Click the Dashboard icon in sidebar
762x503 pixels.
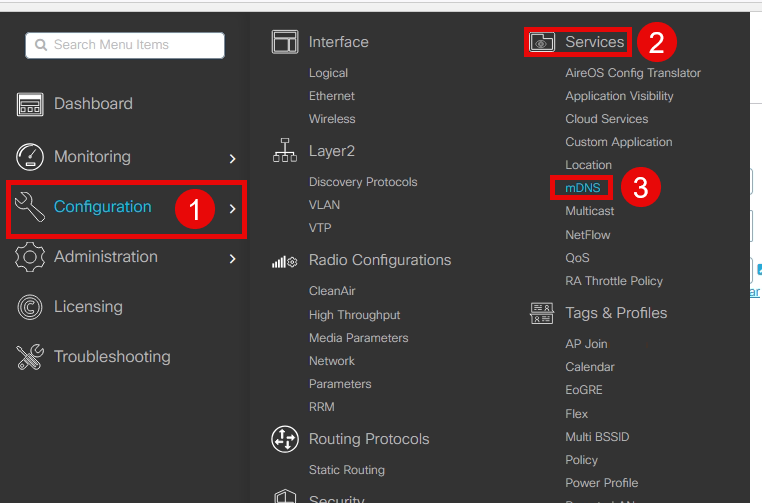click(x=30, y=104)
